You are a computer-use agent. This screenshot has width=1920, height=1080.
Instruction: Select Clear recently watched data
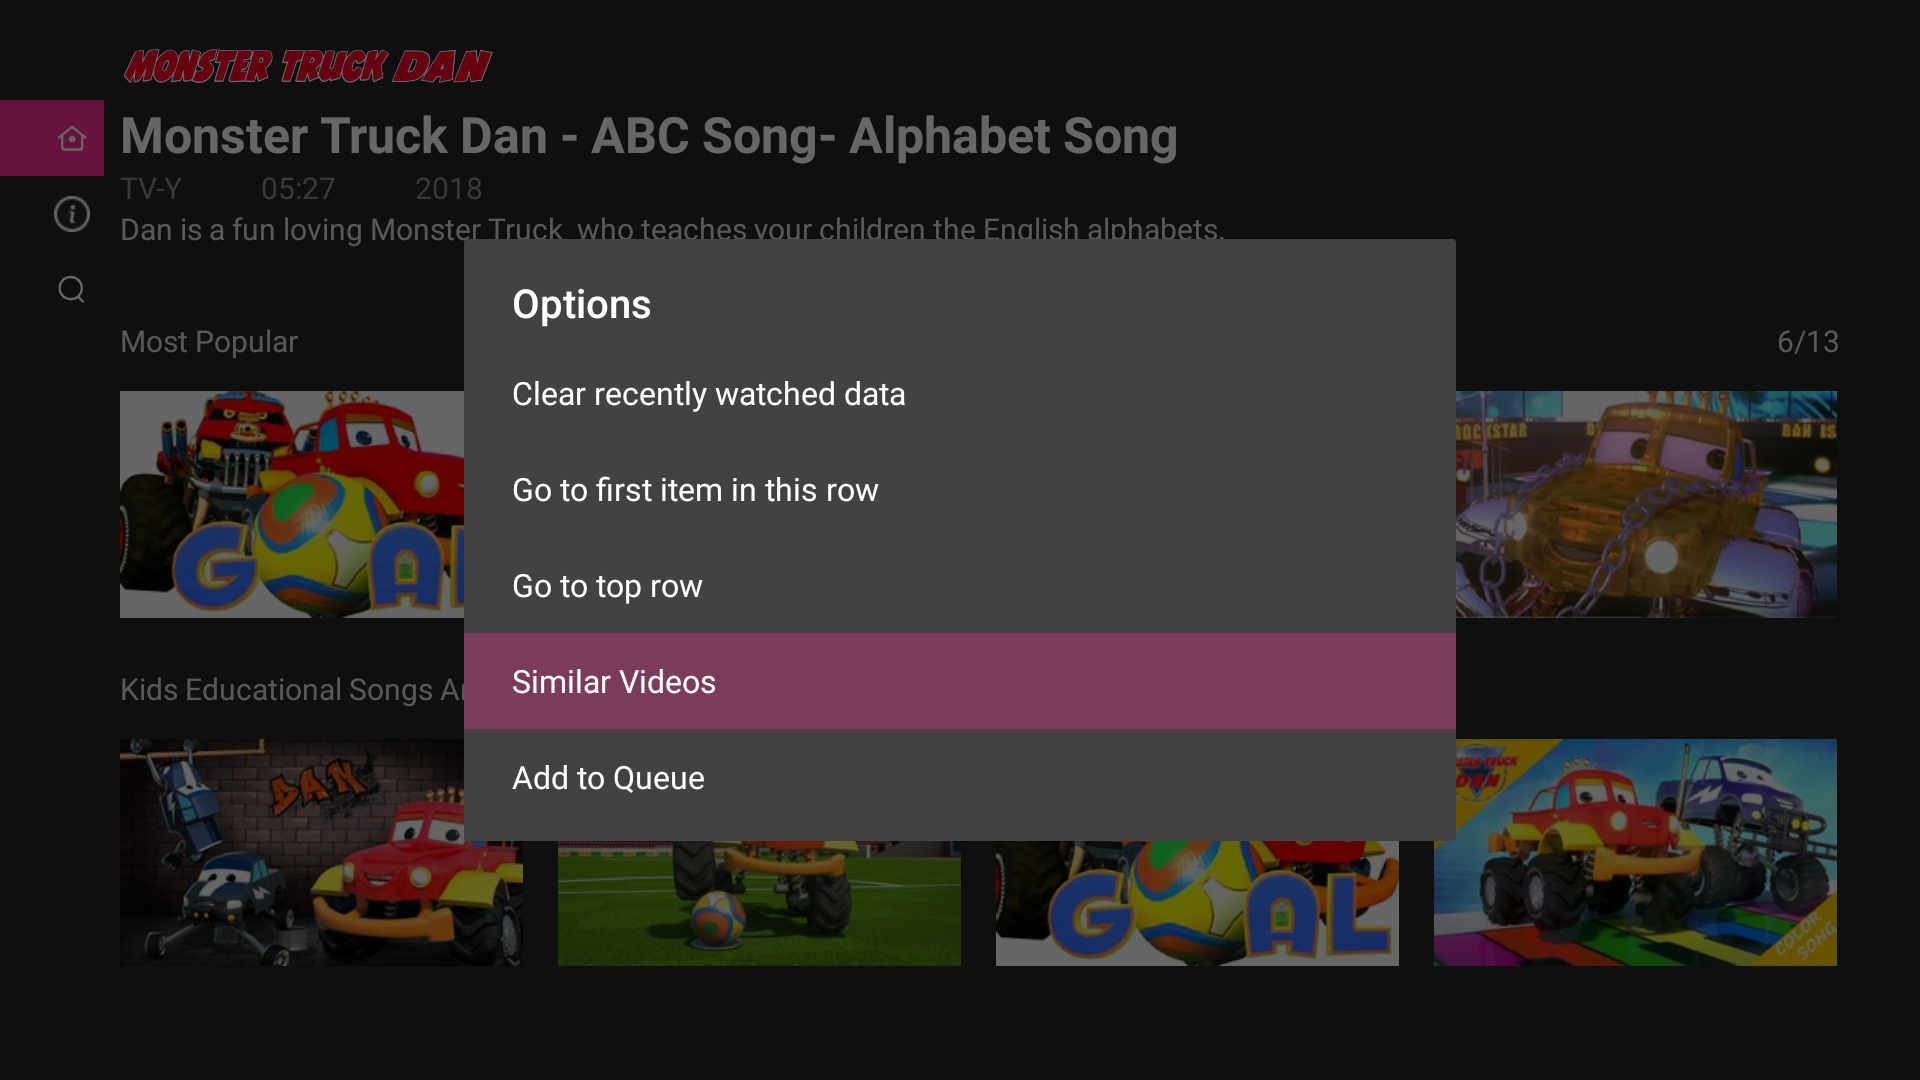click(x=708, y=394)
